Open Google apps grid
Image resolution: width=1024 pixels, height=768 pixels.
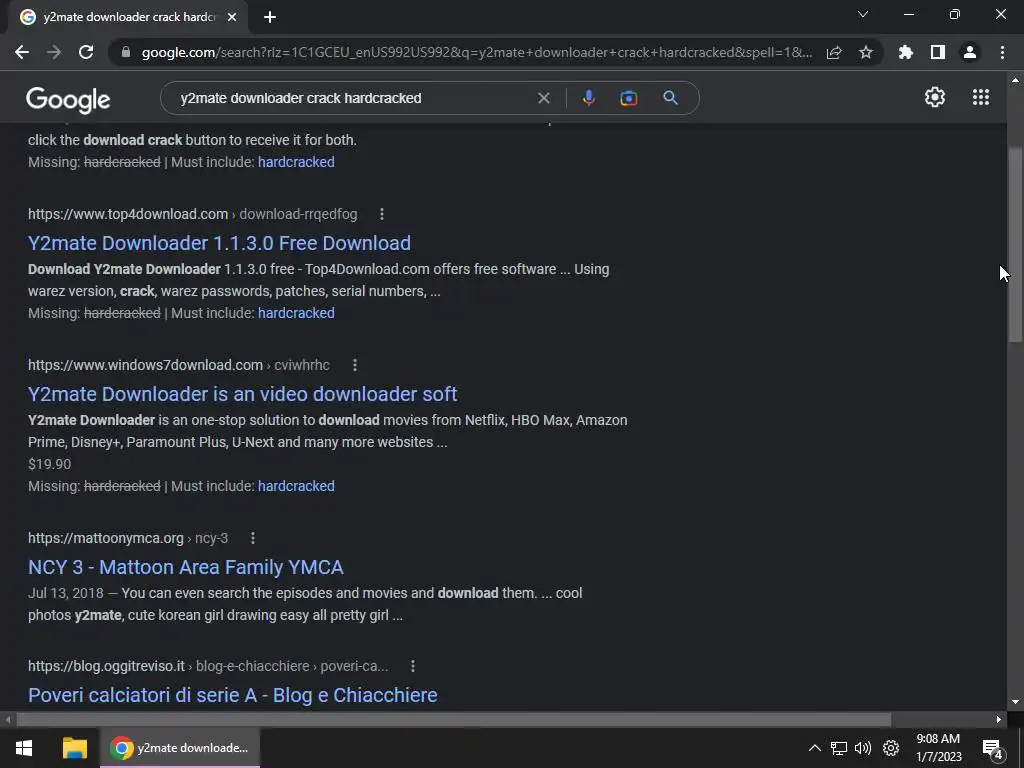(x=981, y=97)
